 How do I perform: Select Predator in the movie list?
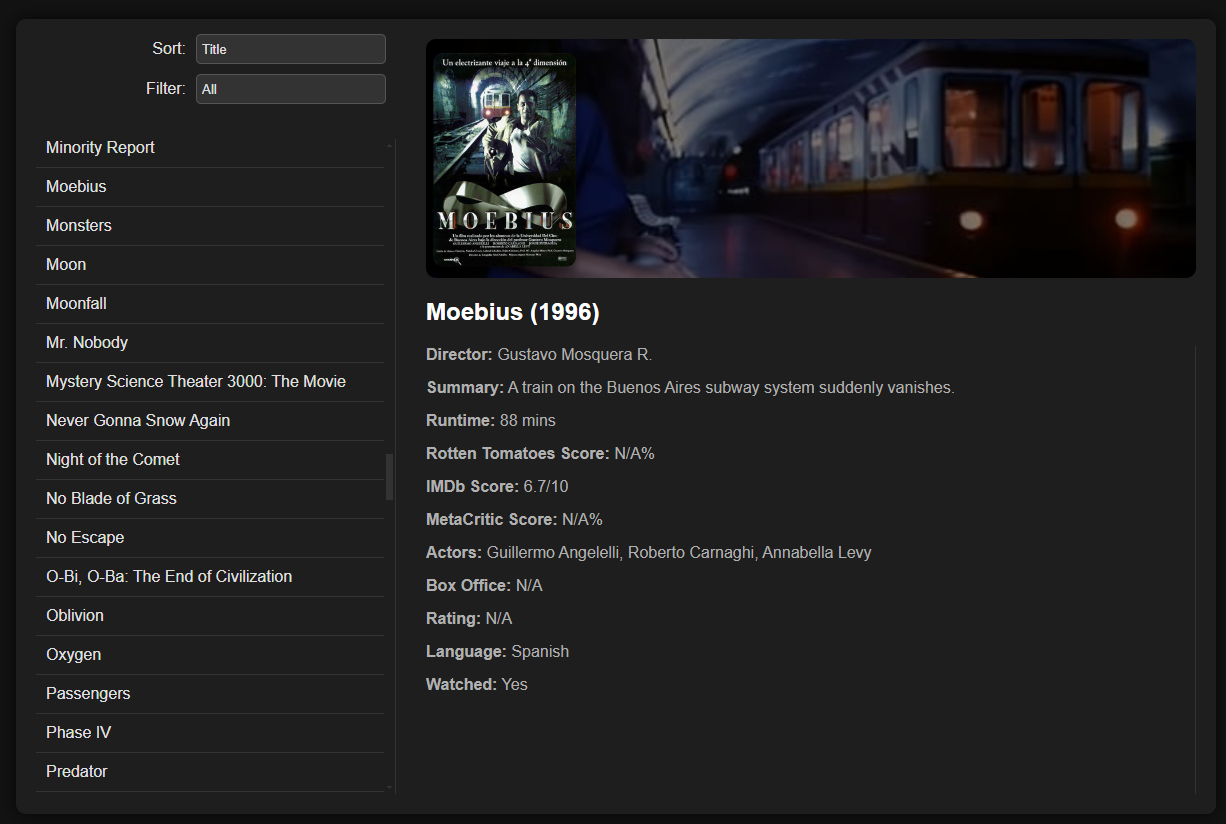pos(210,772)
